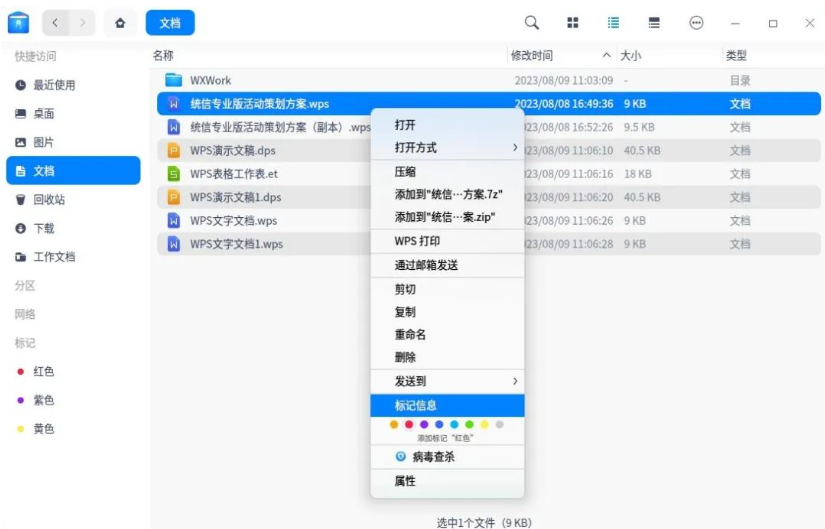
Task: Click the 类型 column header
Action: 736,55
